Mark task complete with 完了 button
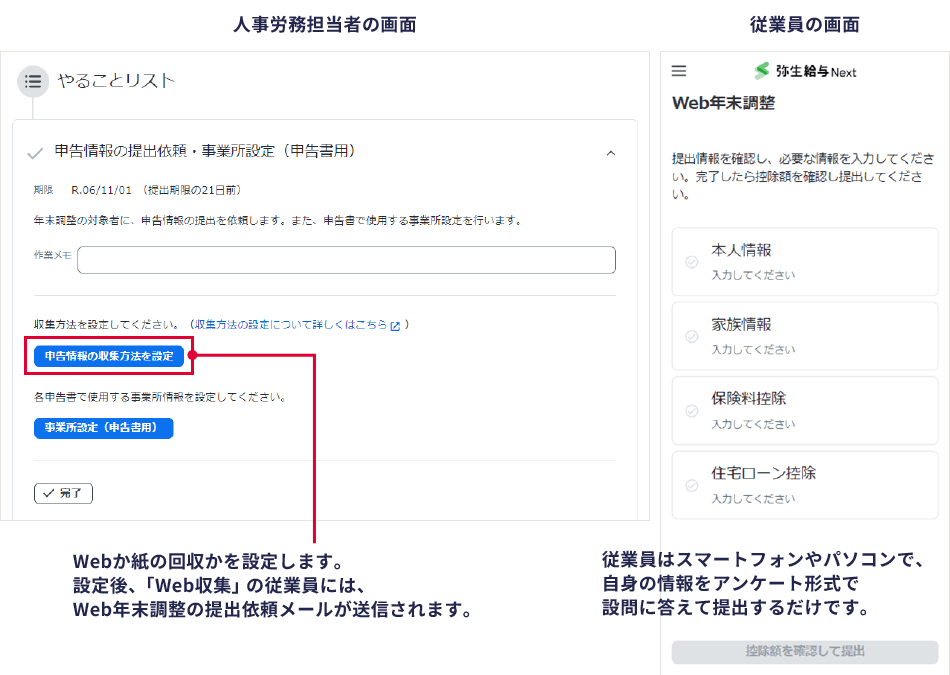The image size is (950, 675). [63, 493]
